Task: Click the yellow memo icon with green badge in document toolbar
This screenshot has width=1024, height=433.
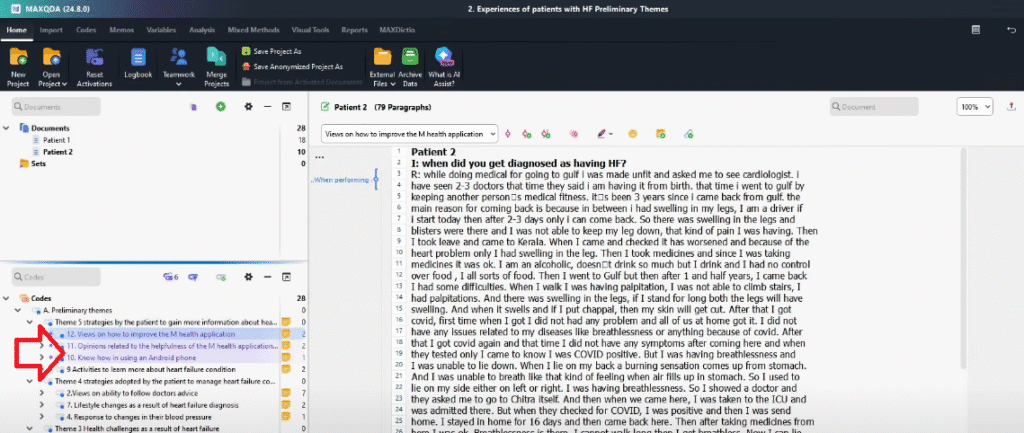Action: pos(660,133)
